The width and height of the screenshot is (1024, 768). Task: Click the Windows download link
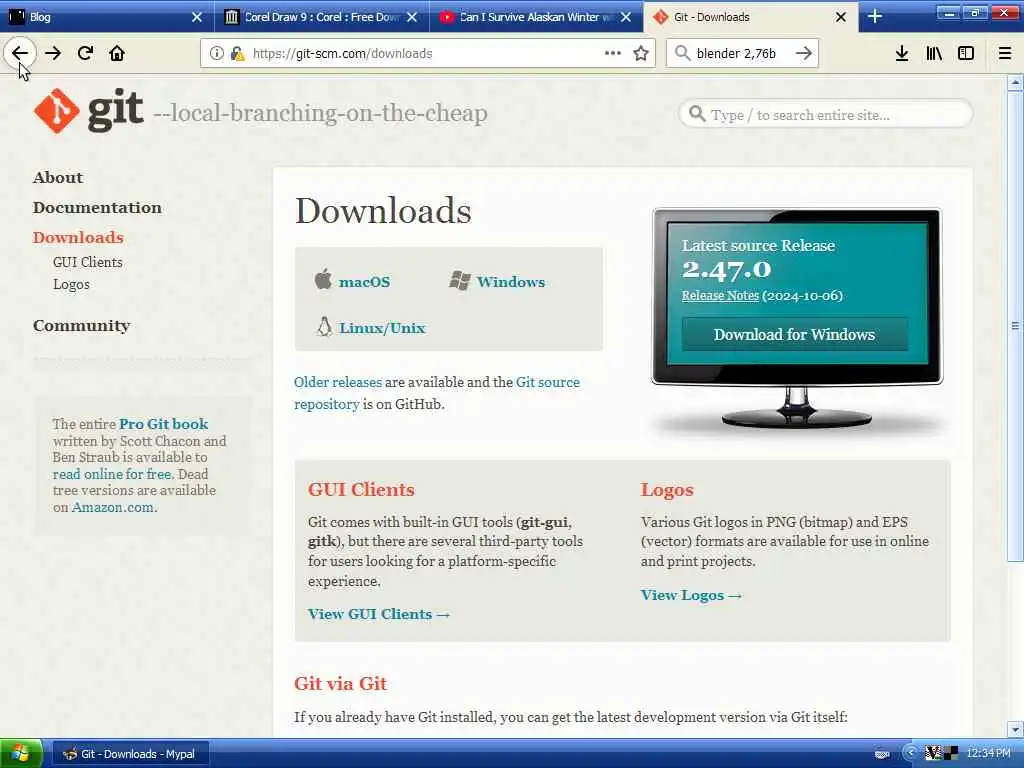pos(511,282)
